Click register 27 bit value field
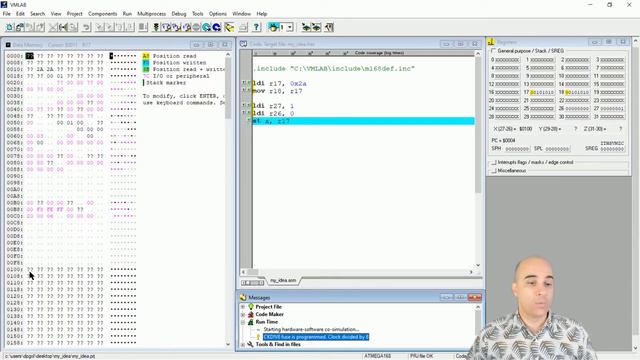The image size is (640, 360). (612, 109)
